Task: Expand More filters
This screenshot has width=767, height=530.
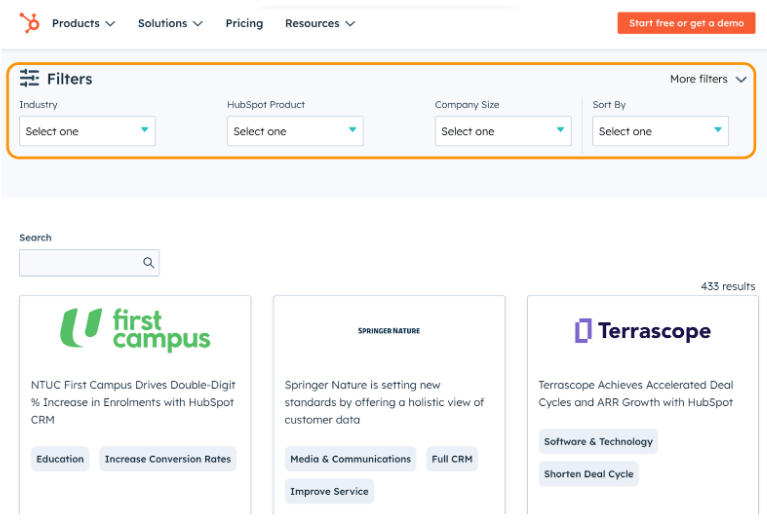Action: click(708, 79)
